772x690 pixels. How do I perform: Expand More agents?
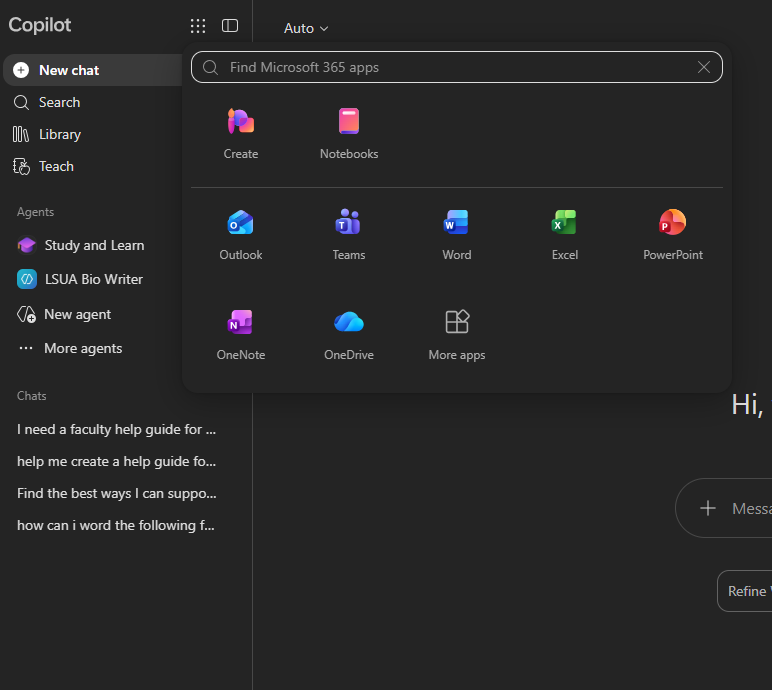pyautogui.click(x=70, y=348)
